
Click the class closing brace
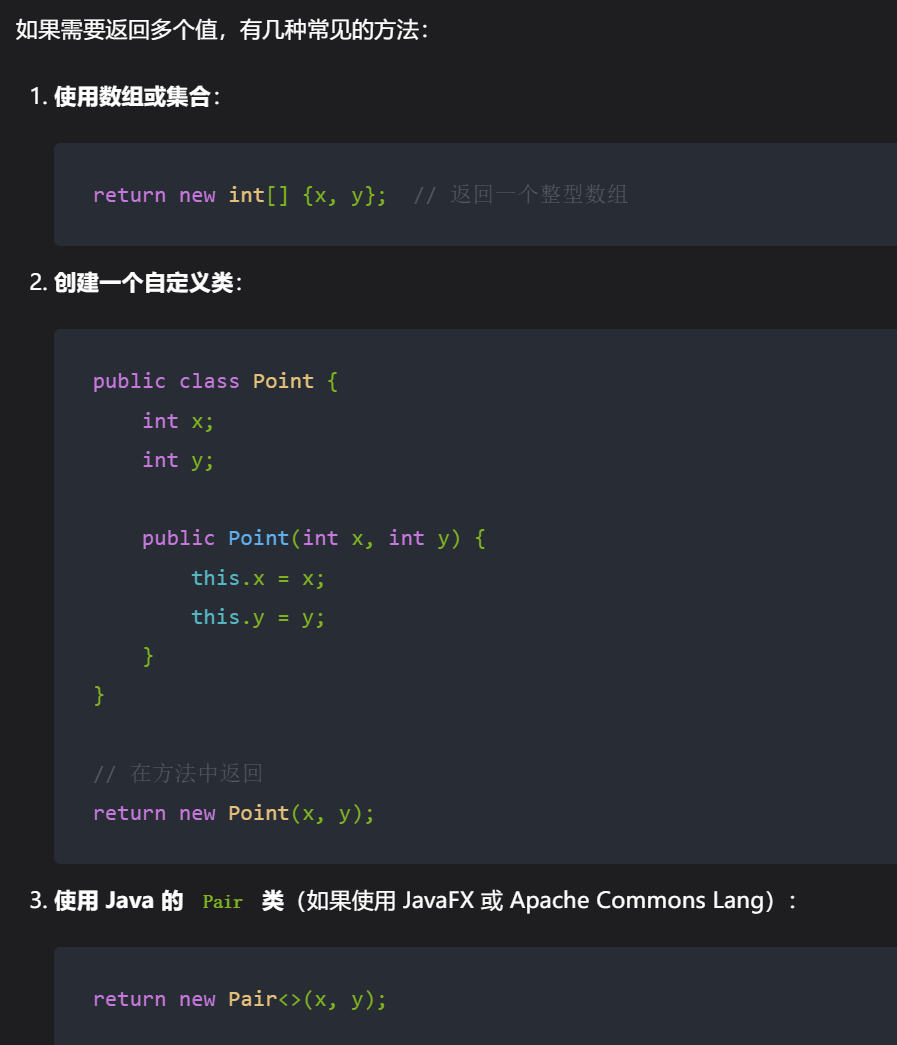pos(99,695)
